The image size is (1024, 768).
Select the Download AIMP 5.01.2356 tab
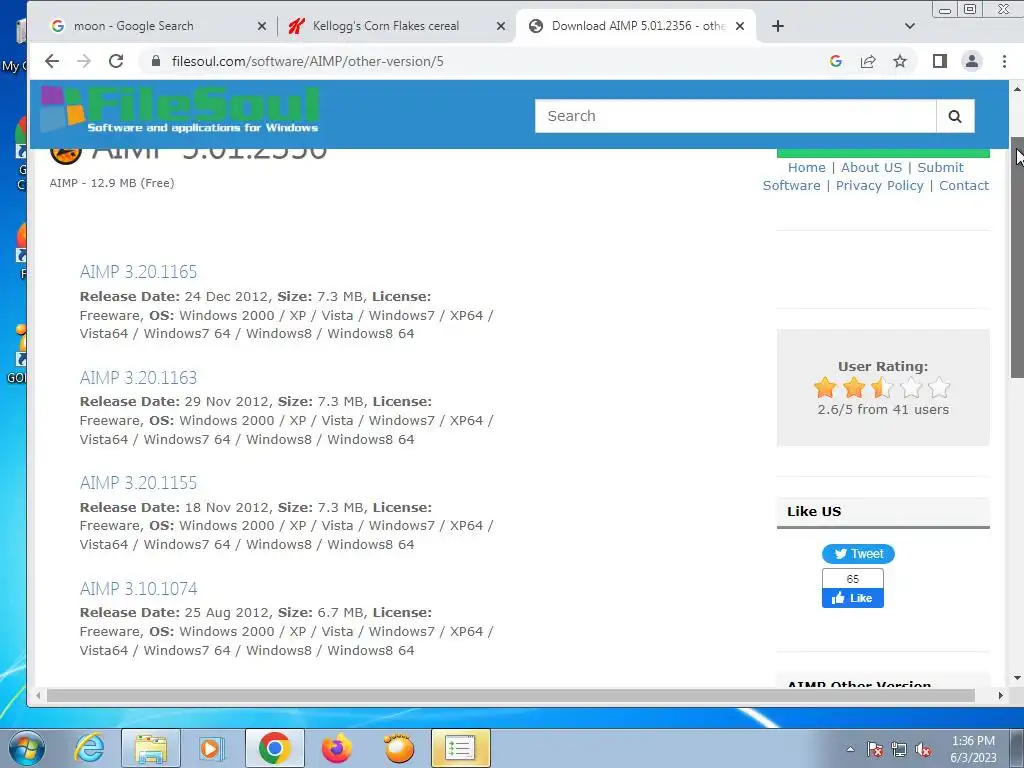click(x=638, y=26)
